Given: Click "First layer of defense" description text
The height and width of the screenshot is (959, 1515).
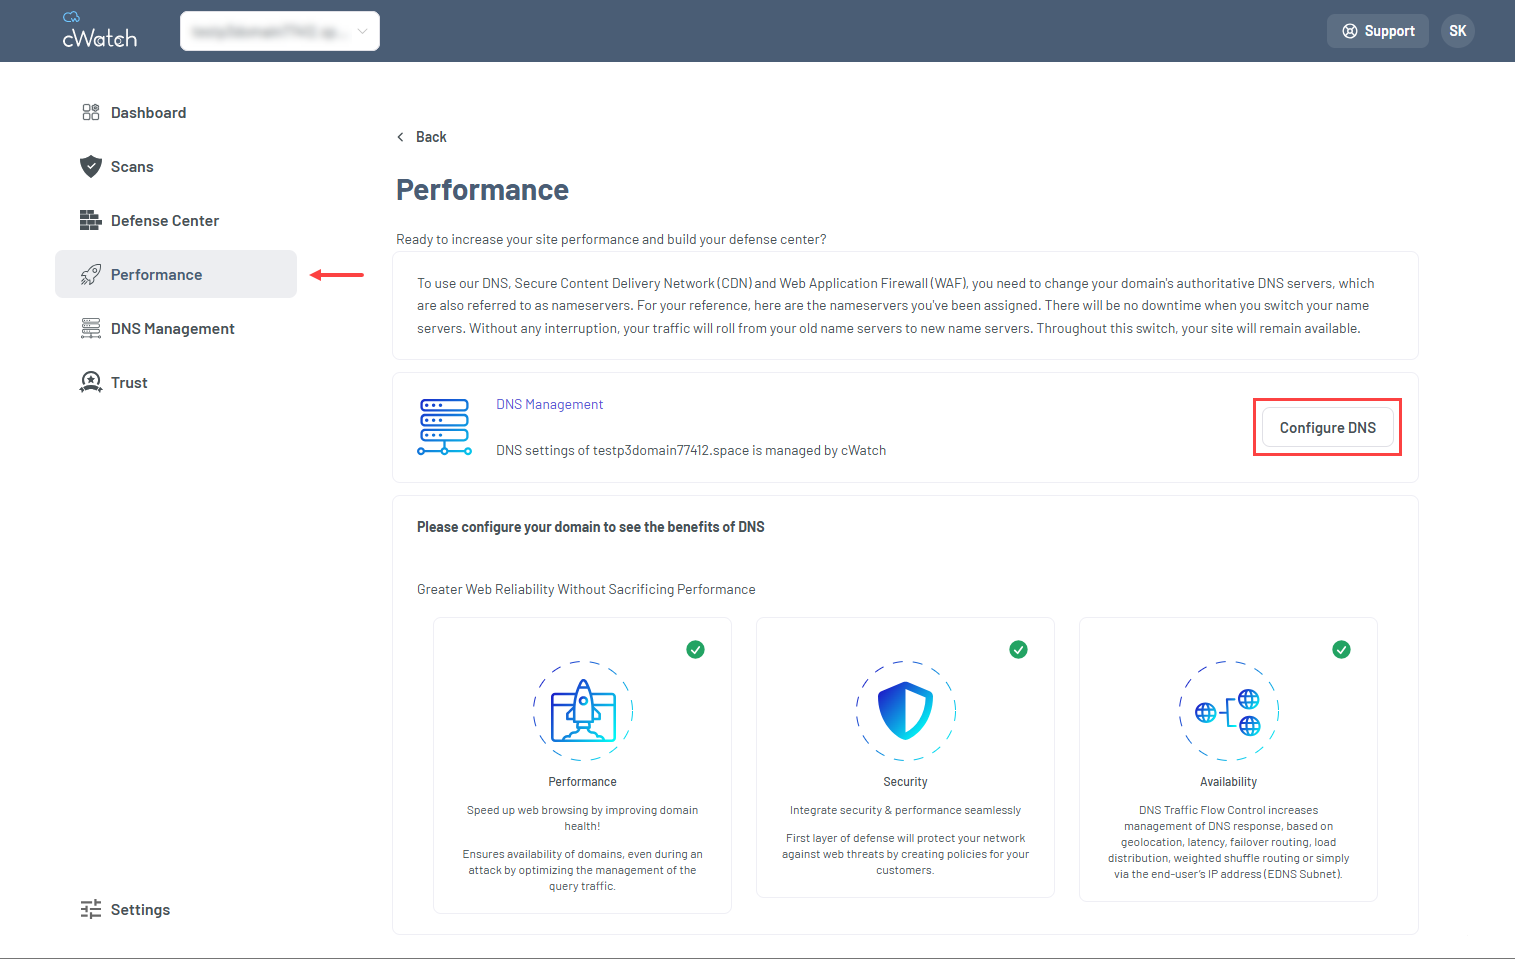Looking at the screenshot, I should pos(906,854).
